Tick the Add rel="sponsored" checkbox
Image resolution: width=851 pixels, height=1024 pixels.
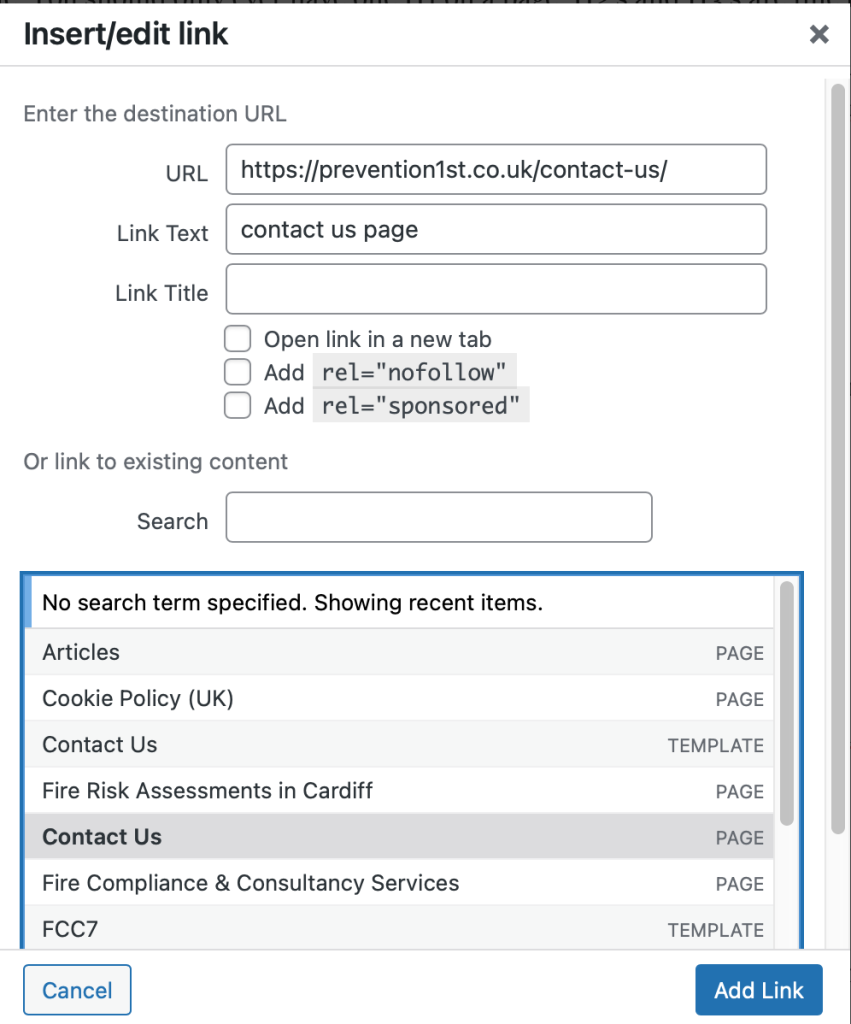click(x=237, y=405)
